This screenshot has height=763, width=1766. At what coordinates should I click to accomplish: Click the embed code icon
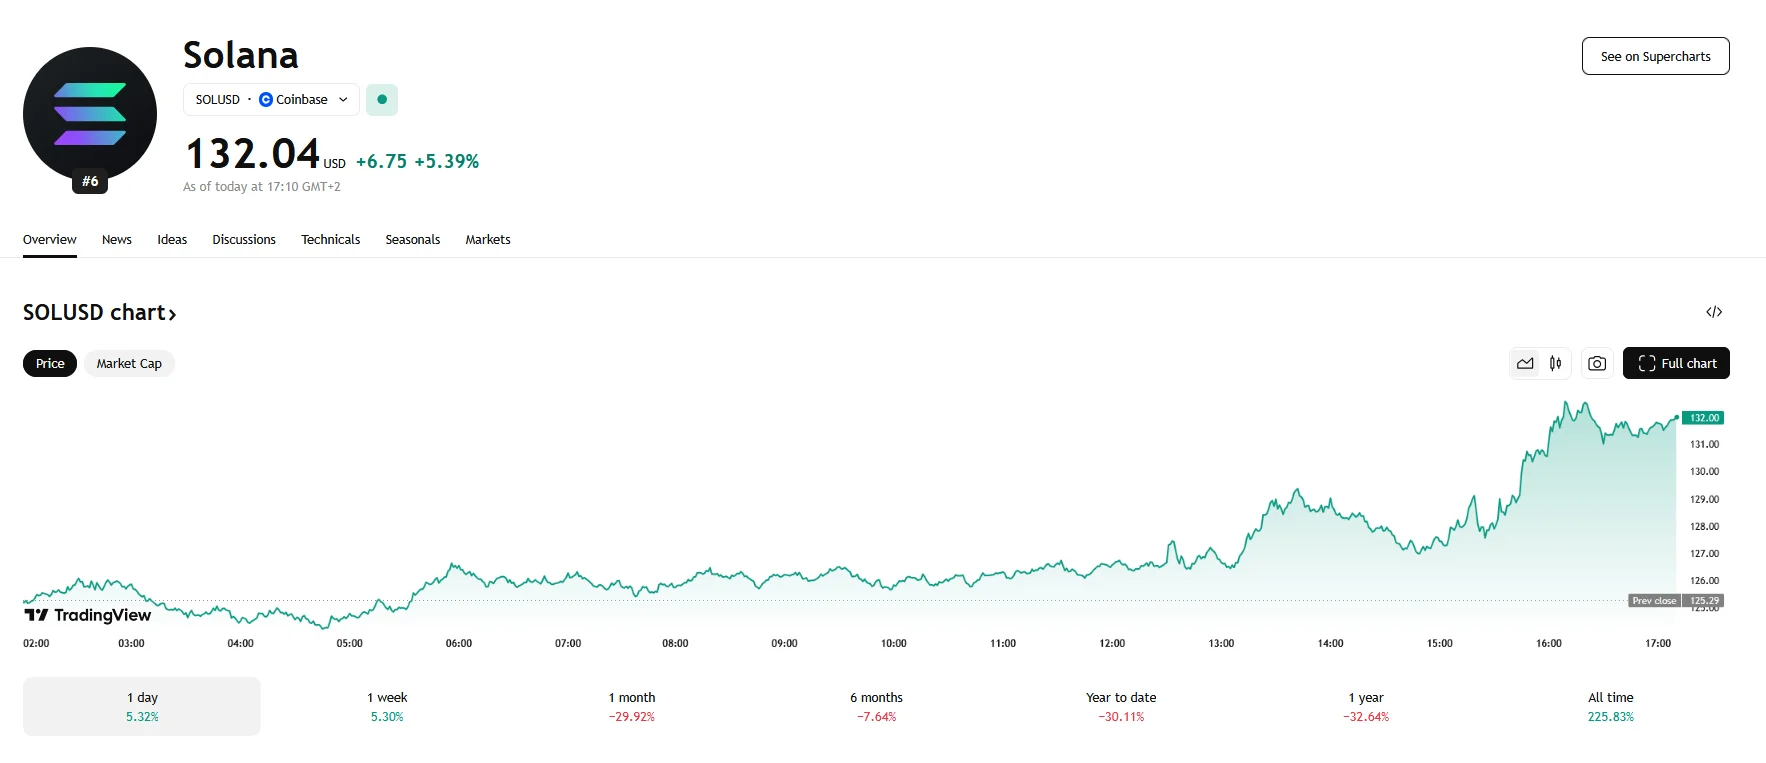point(1714,312)
